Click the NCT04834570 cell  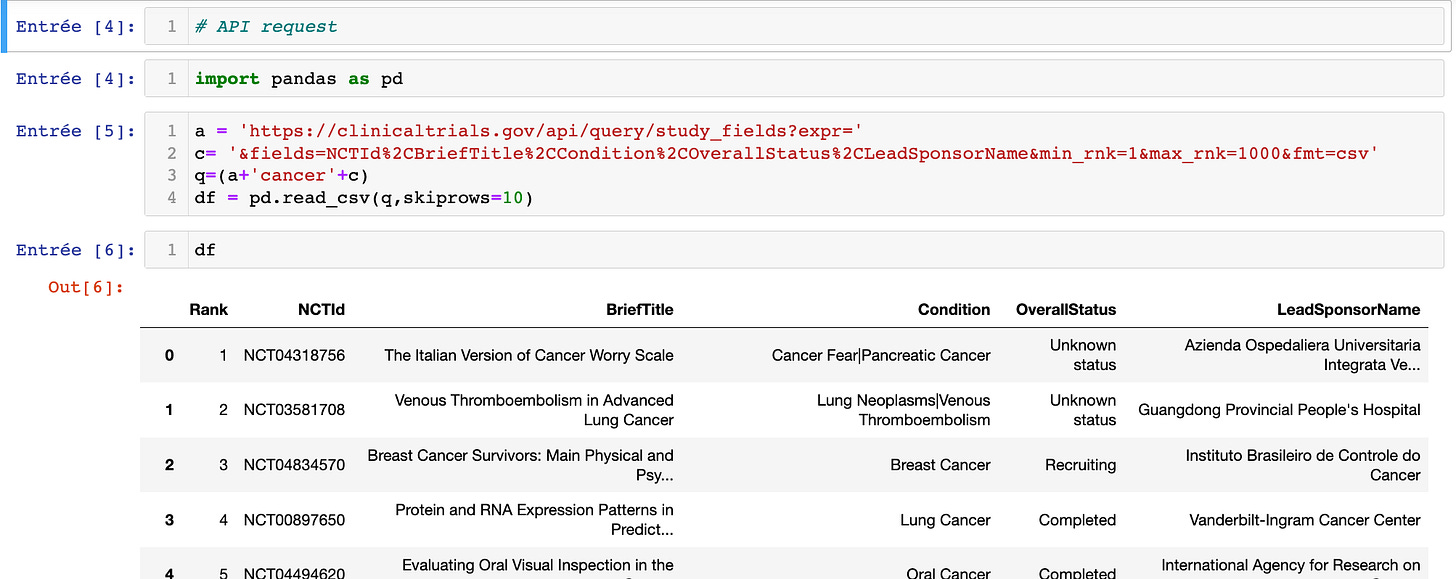(294, 465)
